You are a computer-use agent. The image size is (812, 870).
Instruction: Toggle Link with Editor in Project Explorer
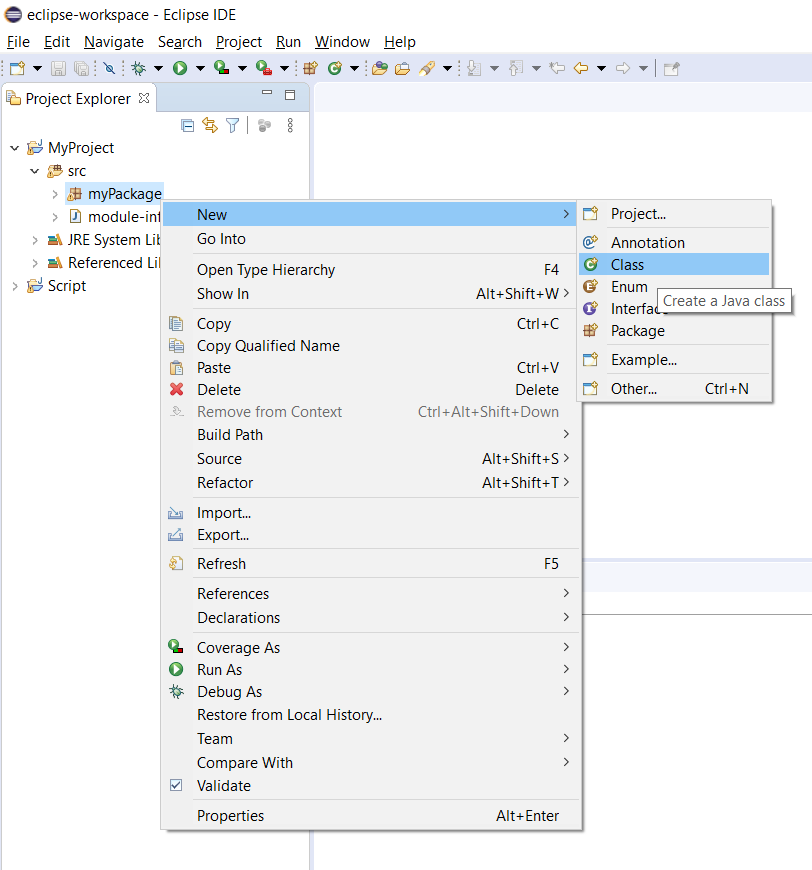pyautogui.click(x=210, y=125)
